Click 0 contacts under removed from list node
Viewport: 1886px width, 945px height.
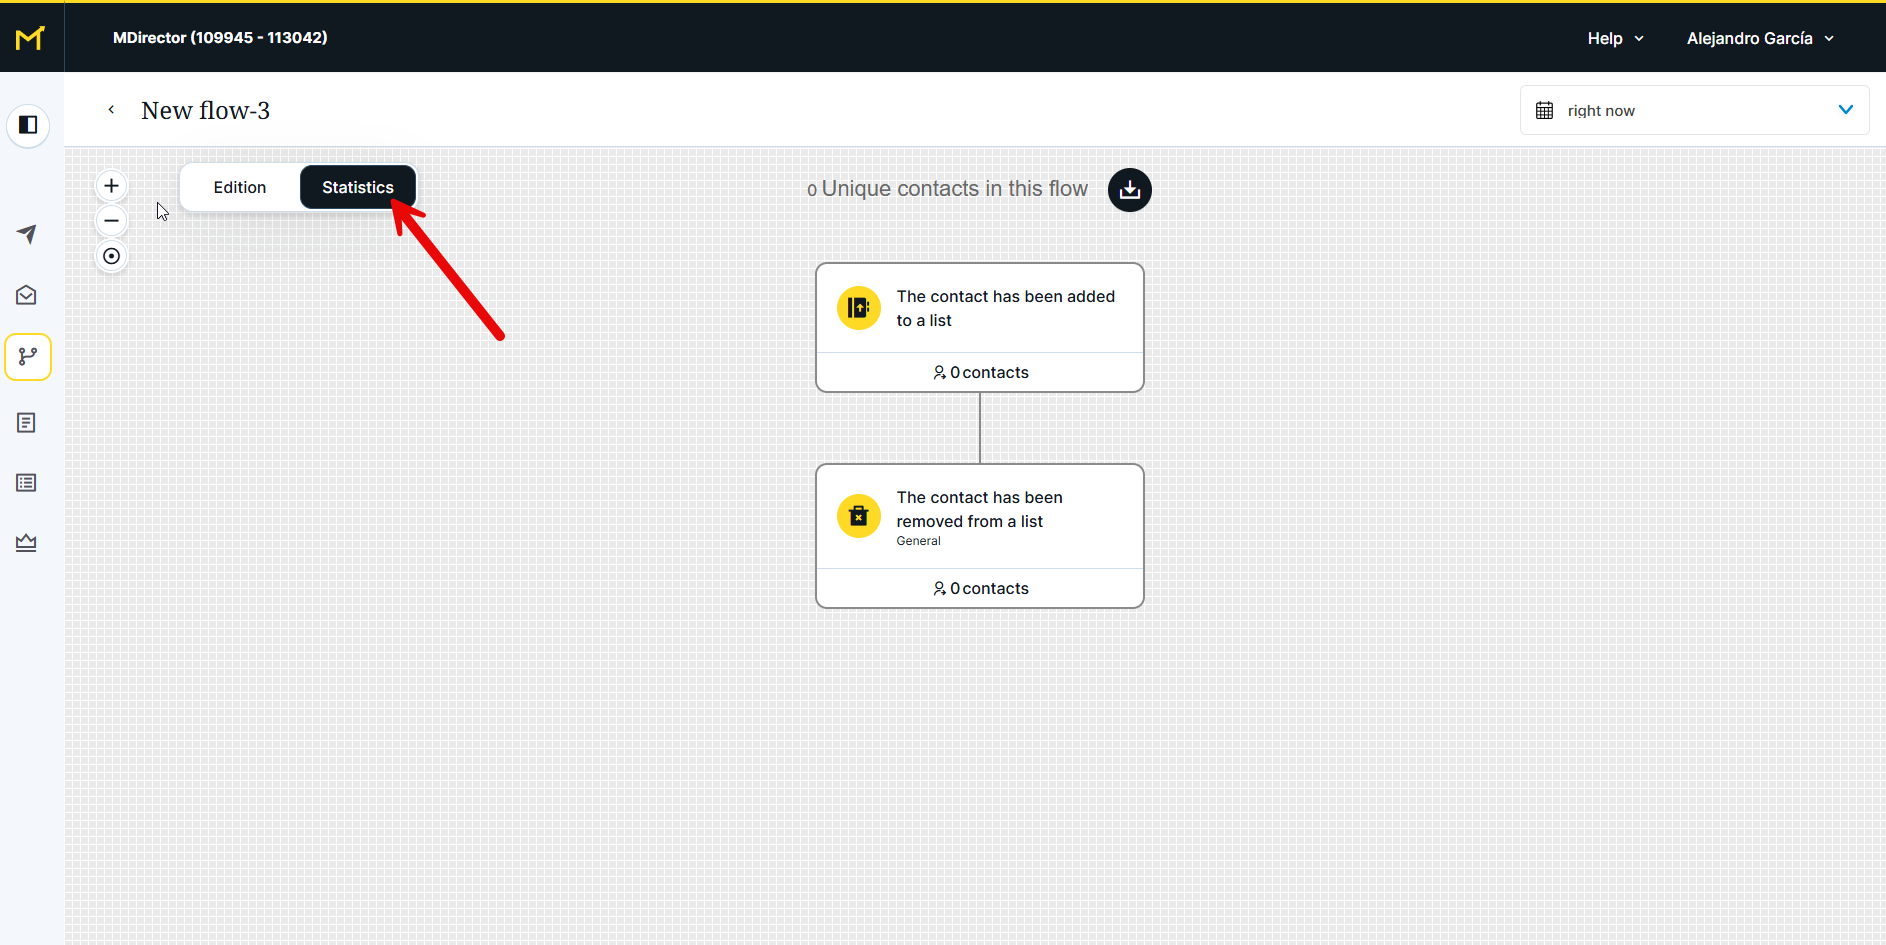coord(980,588)
